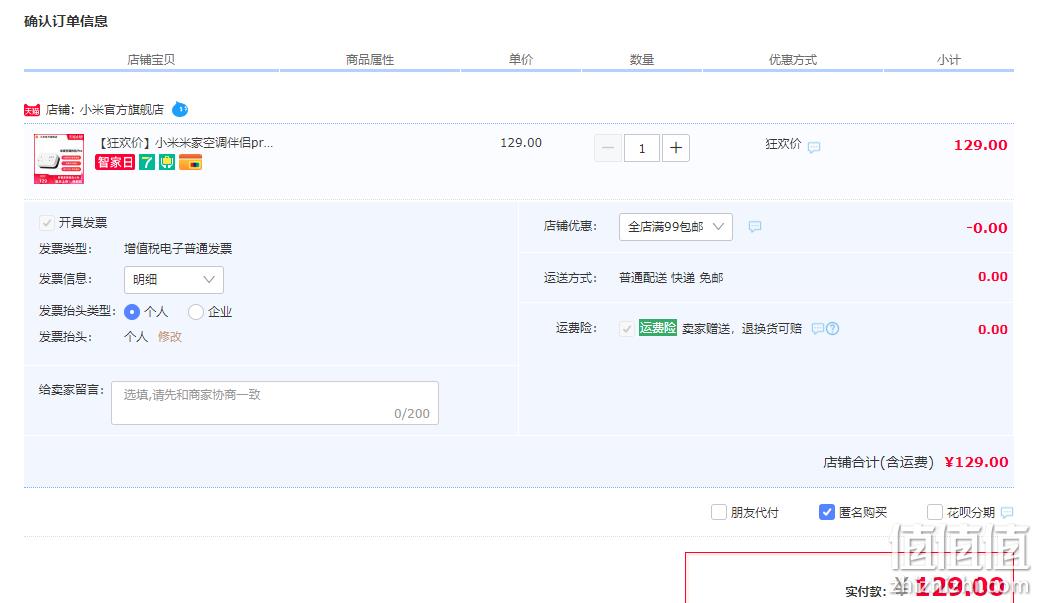Click the 数量 column header
Screen dimensions: 1039x603
click(641, 60)
